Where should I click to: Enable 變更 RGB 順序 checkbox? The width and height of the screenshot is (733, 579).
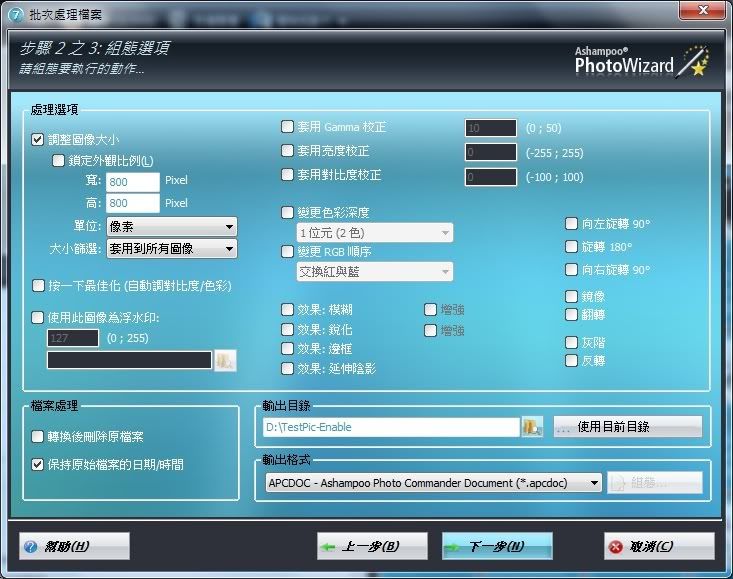287,251
